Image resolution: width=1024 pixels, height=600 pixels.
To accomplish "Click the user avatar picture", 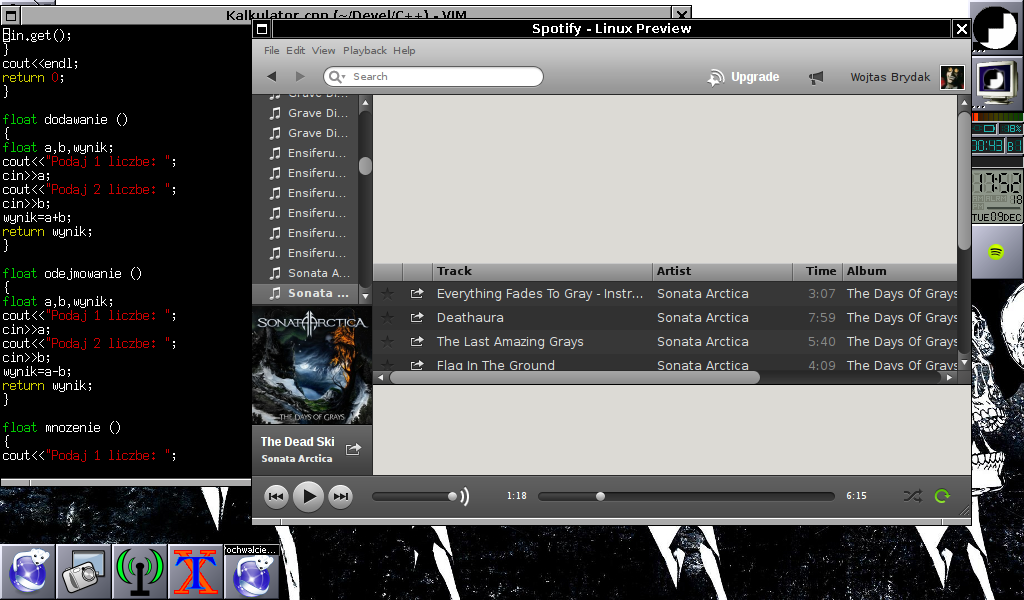I will tap(952, 77).
